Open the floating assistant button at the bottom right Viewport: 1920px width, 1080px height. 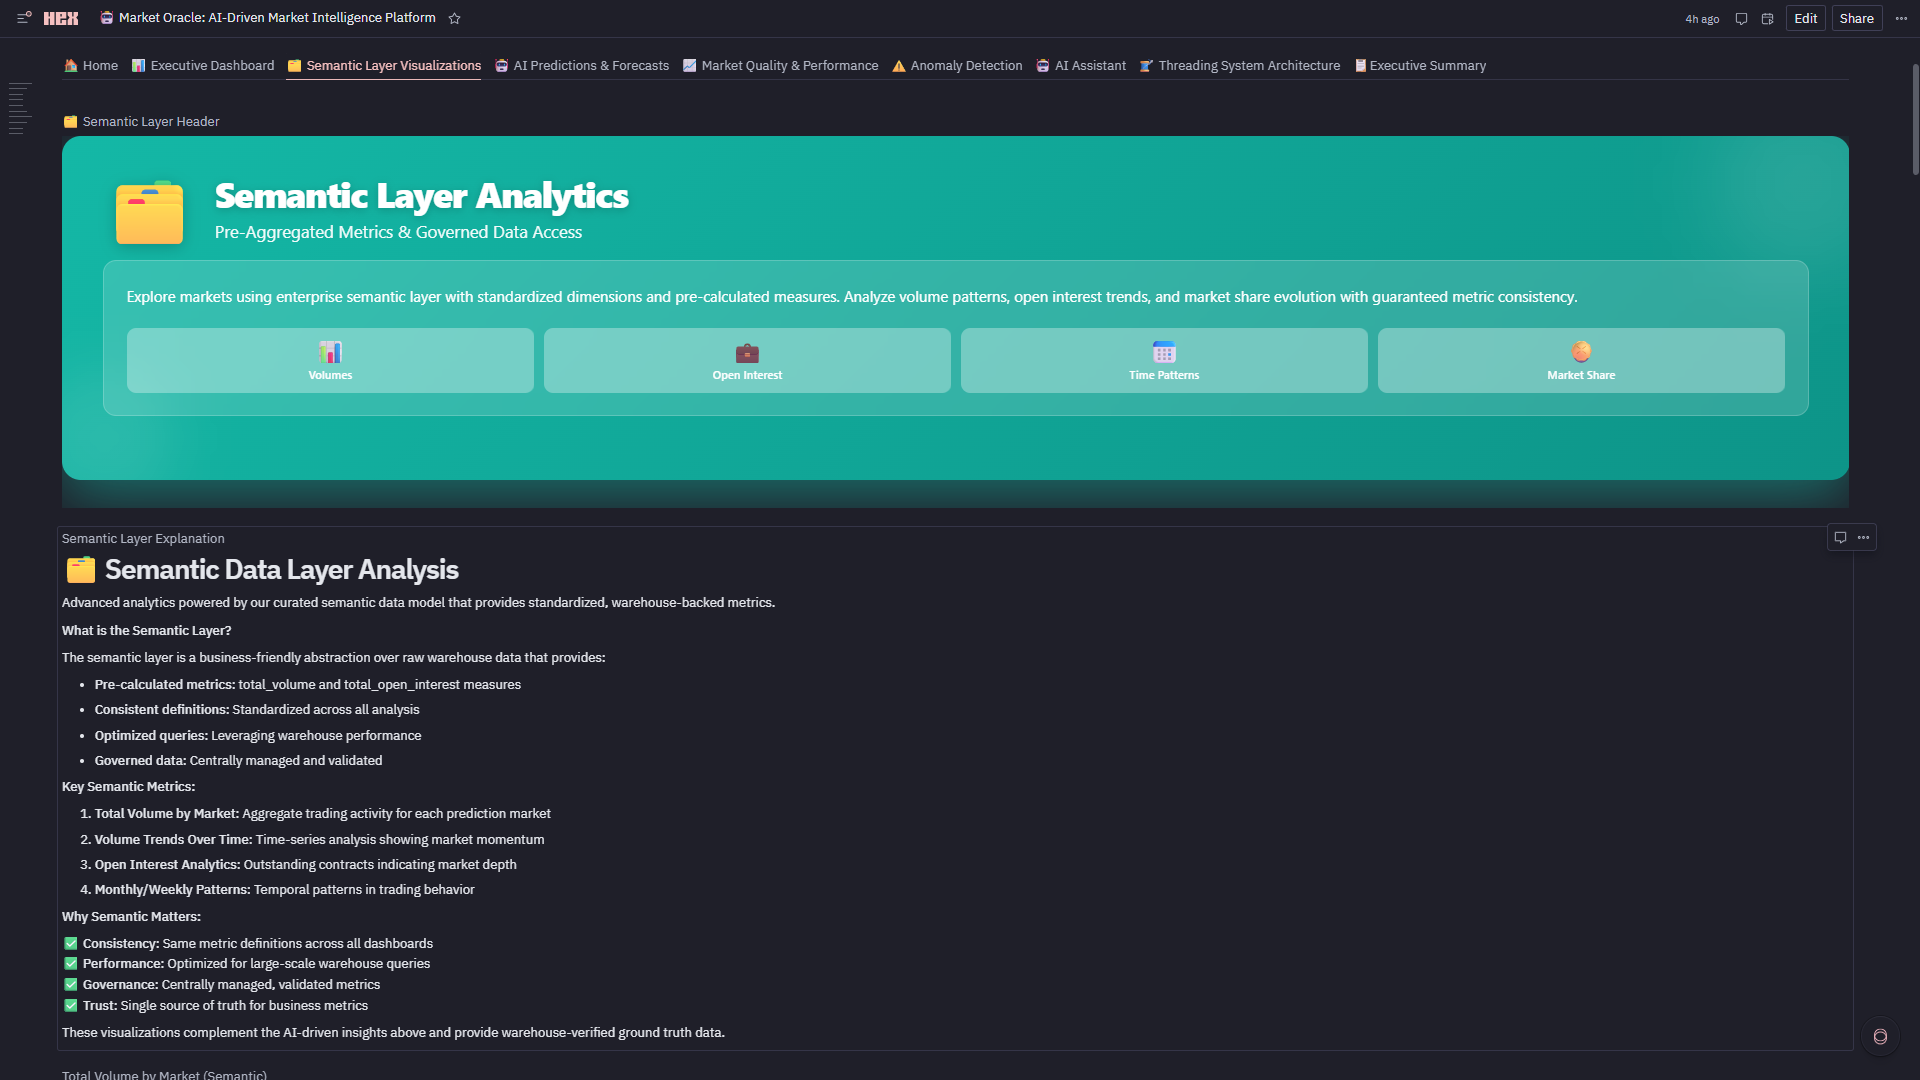point(1880,1036)
